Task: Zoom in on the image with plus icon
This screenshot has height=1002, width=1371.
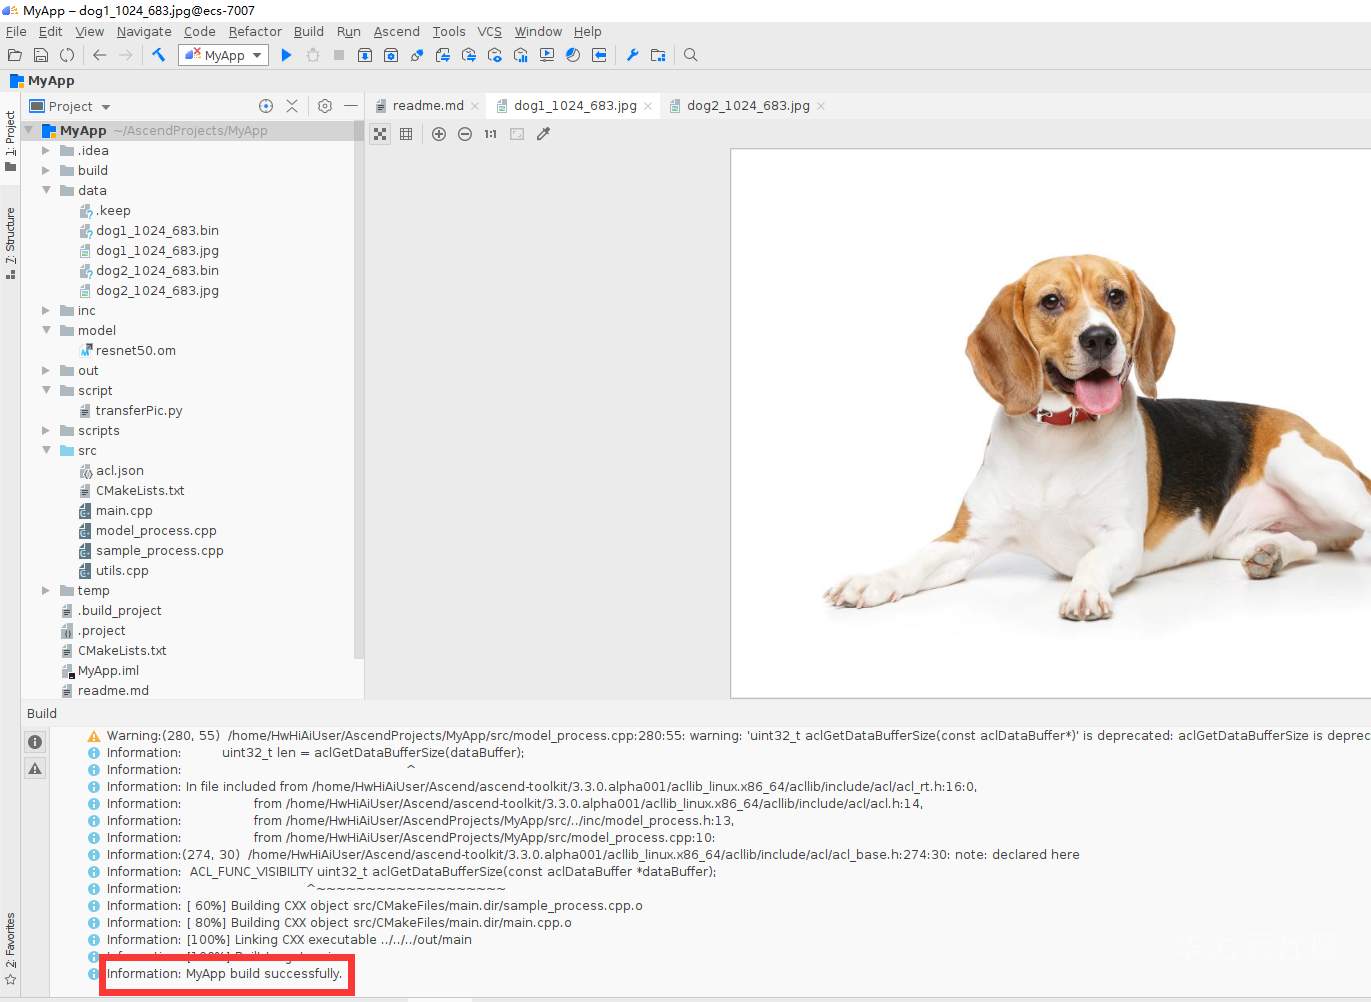Action: (x=439, y=134)
